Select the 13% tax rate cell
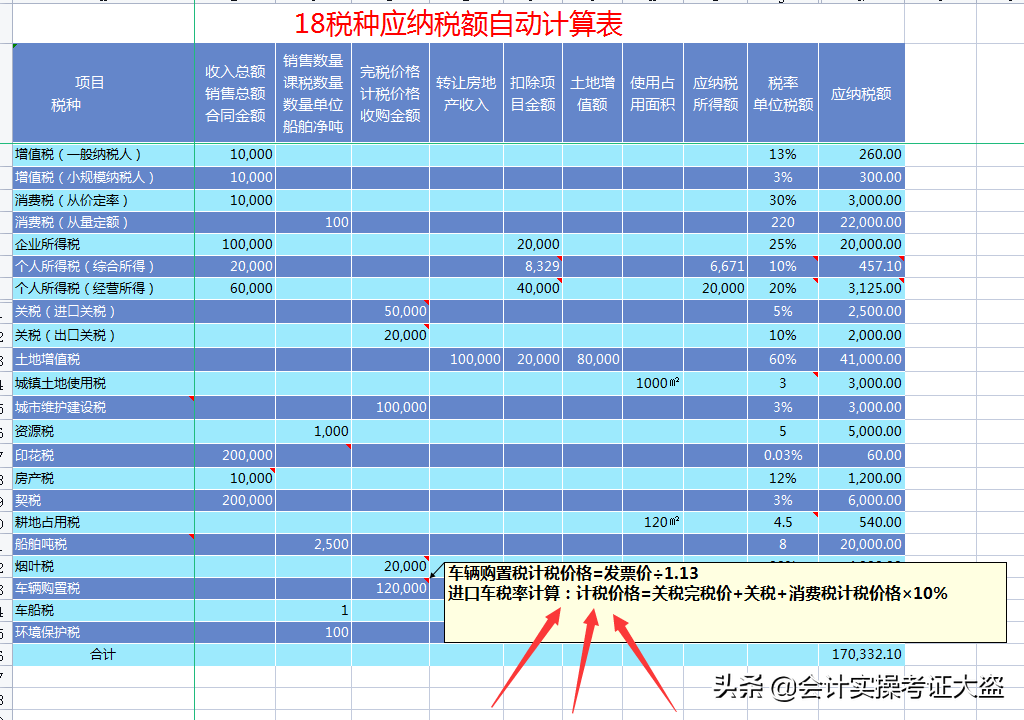The height and width of the screenshot is (720, 1024). [783, 155]
